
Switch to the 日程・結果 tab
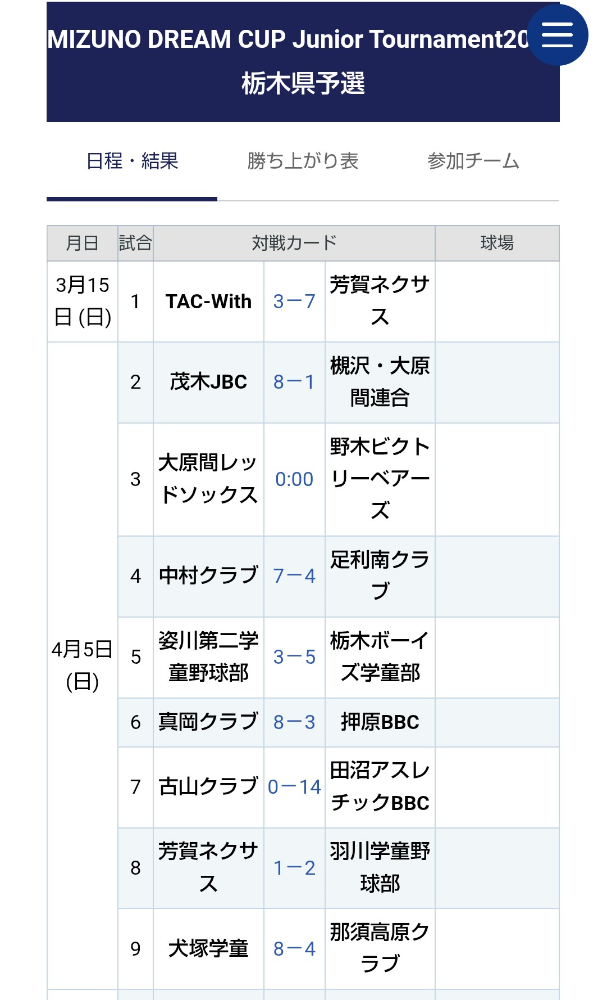(x=132, y=161)
